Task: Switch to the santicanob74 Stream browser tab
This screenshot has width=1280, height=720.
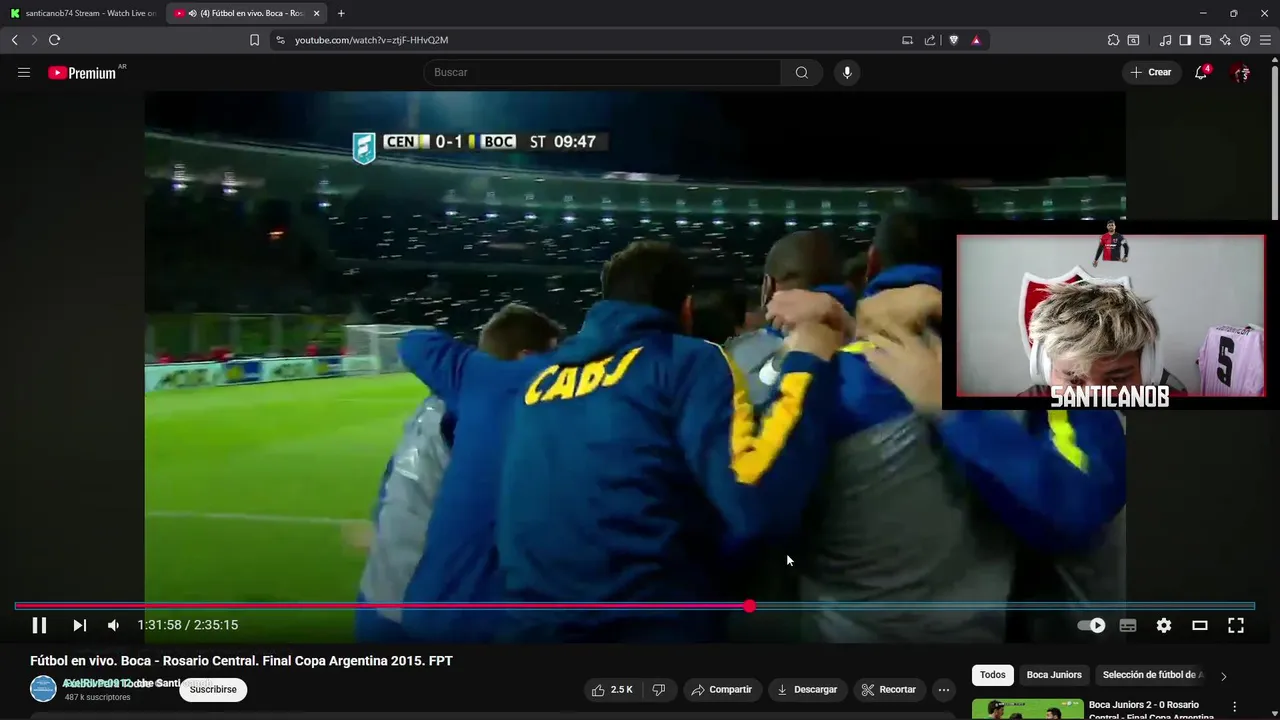Action: (84, 13)
